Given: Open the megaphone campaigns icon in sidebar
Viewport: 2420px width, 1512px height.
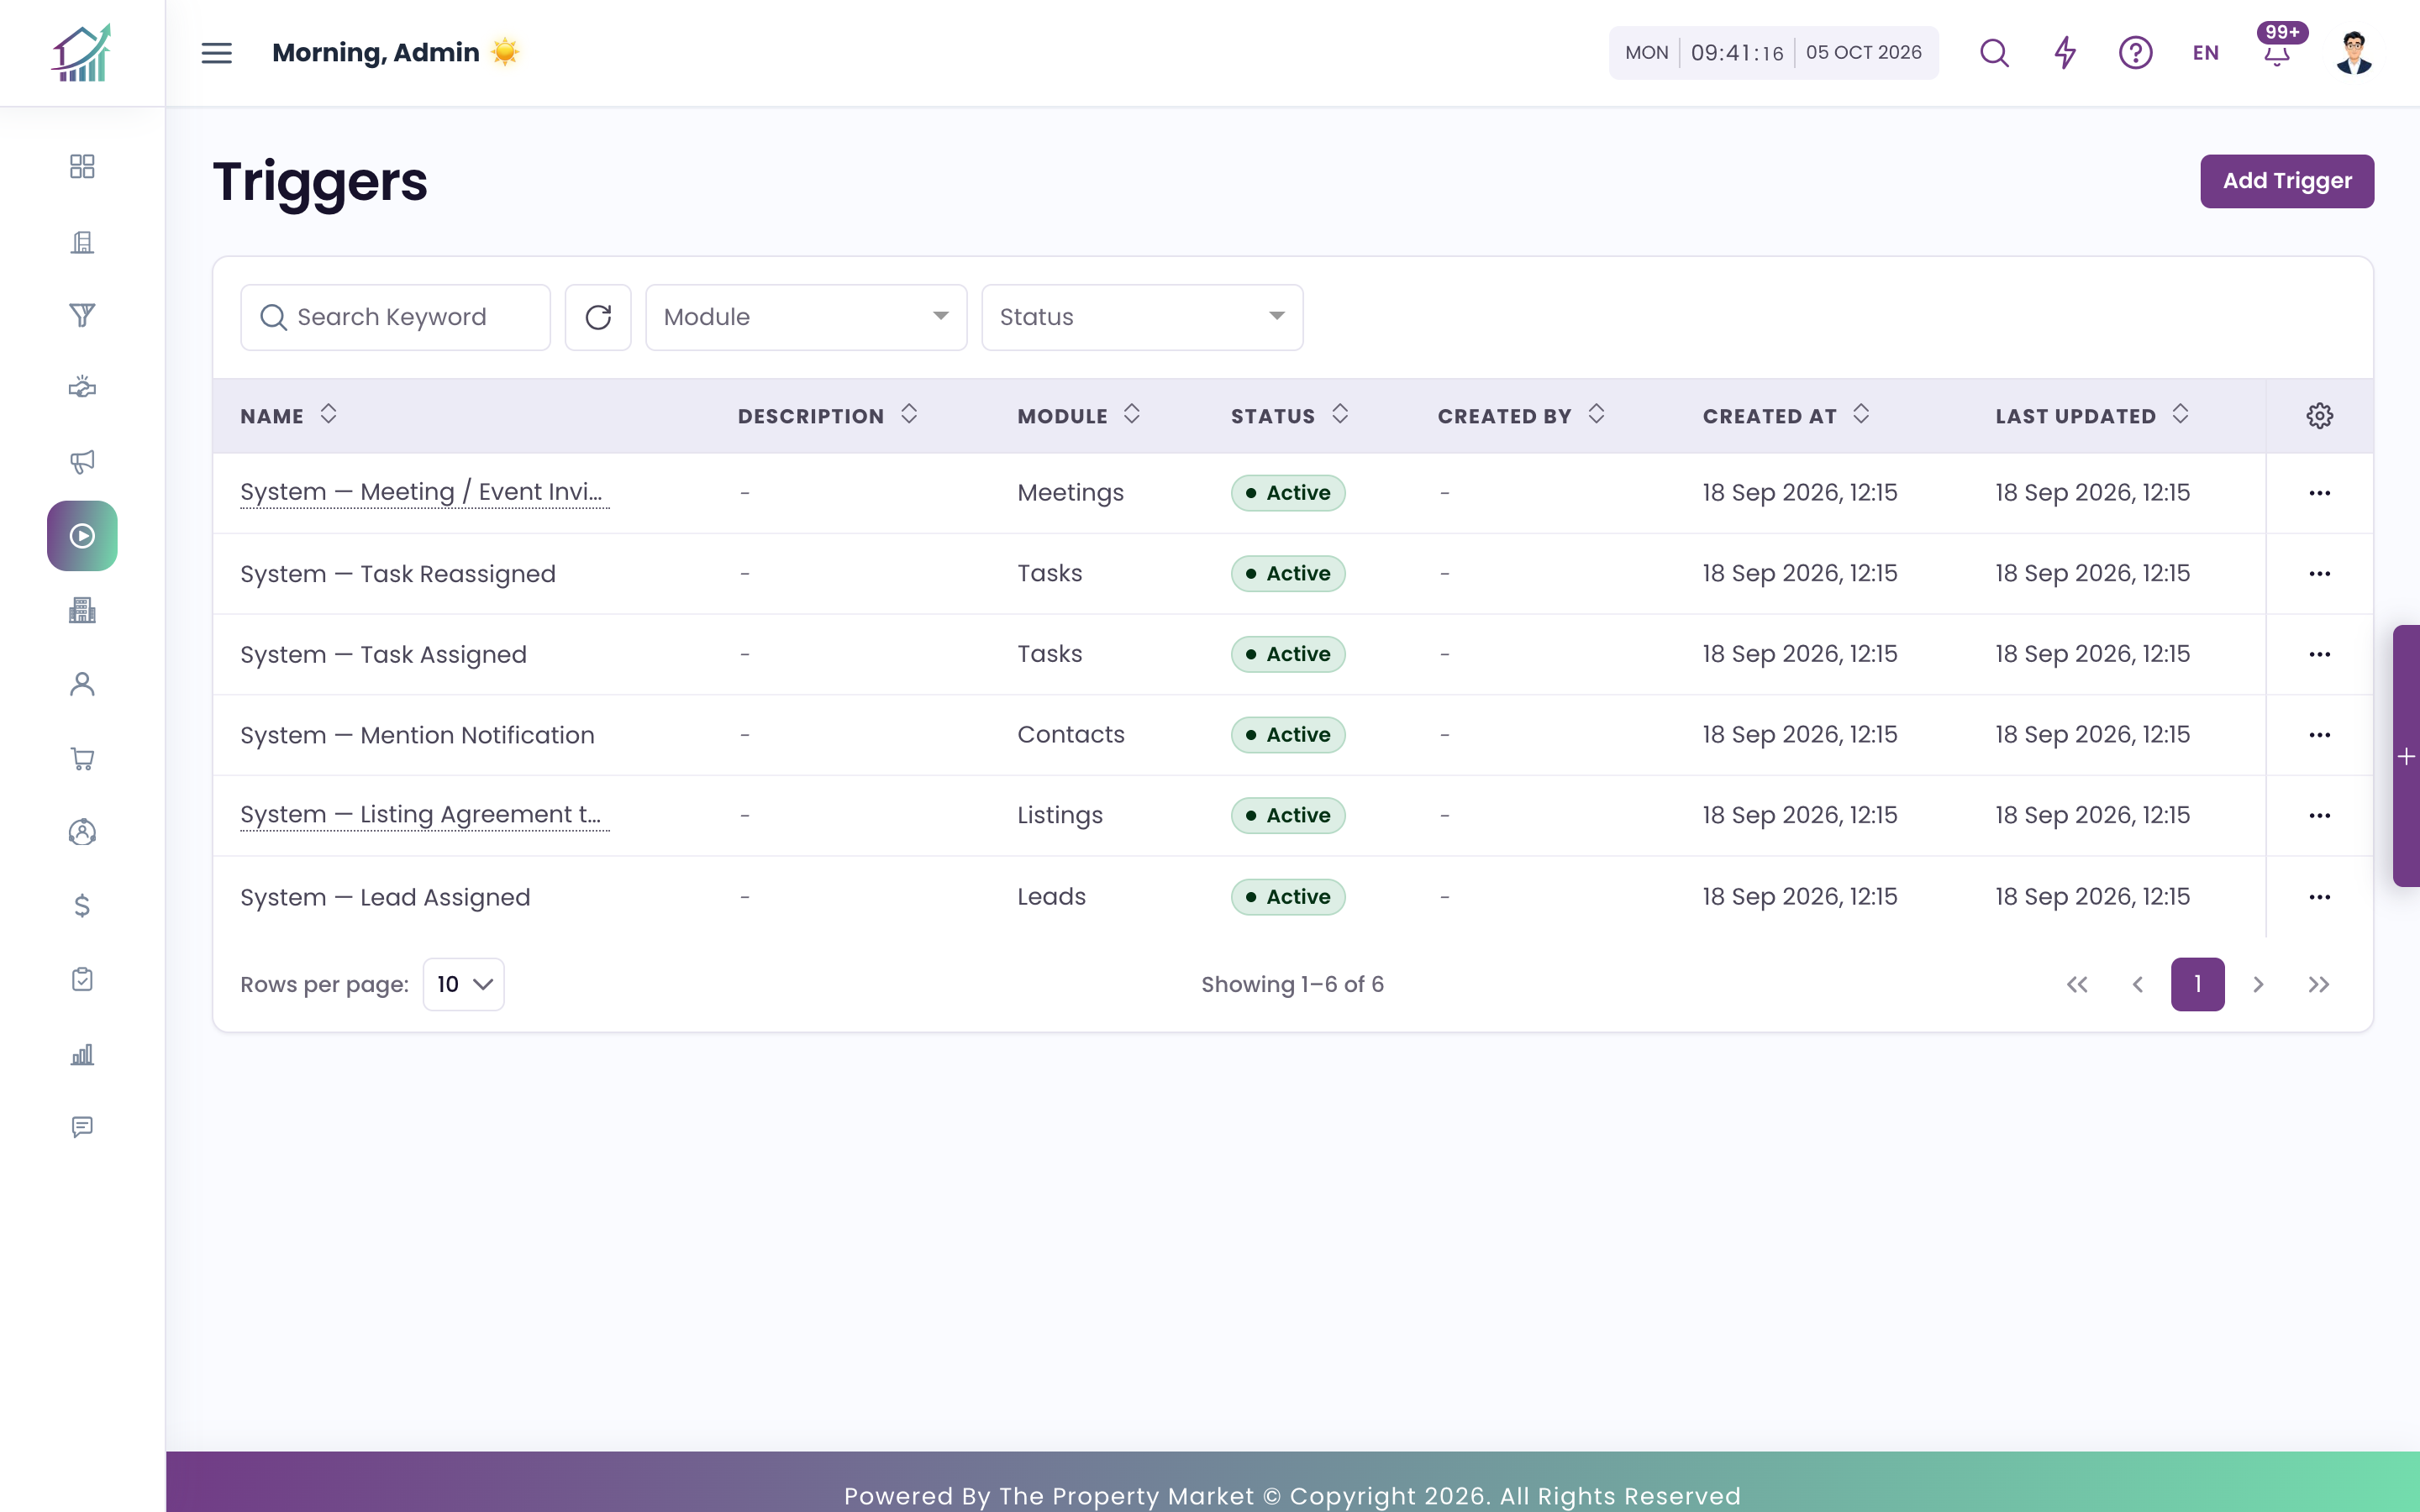Looking at the screenshot, I should [82, 461].
